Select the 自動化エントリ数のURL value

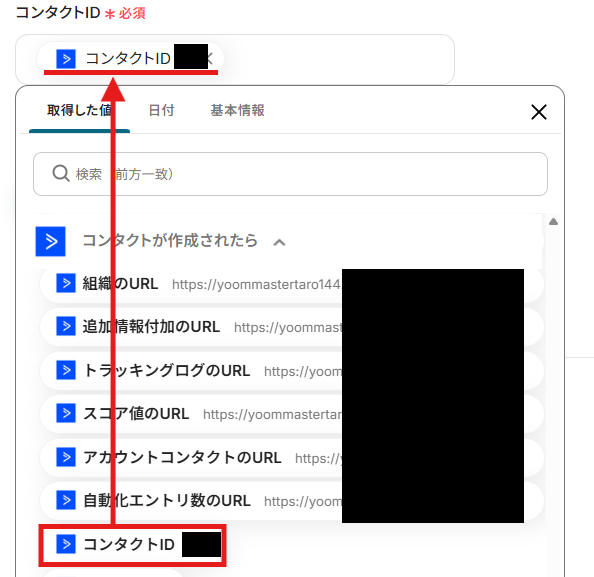coord(292,501)
